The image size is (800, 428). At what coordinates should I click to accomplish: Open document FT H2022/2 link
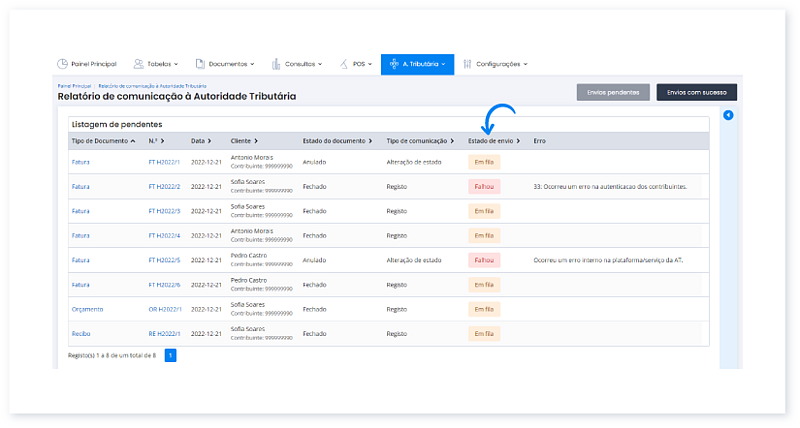click(x=163, y=186)
